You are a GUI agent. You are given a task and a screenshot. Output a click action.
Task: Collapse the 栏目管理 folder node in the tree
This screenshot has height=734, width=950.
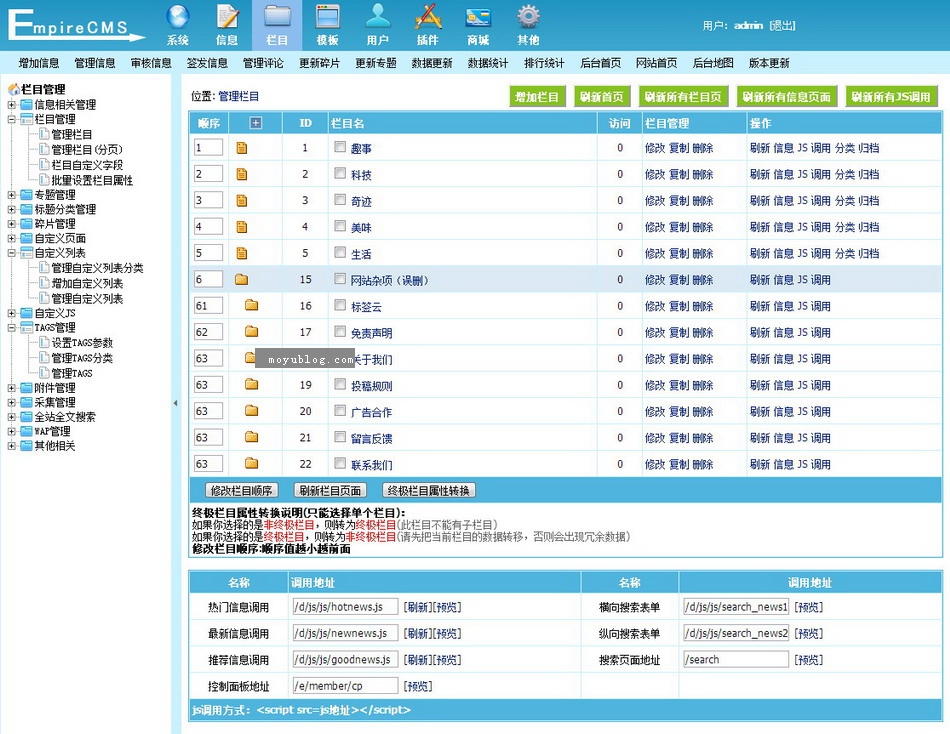[x=12, y=119]
